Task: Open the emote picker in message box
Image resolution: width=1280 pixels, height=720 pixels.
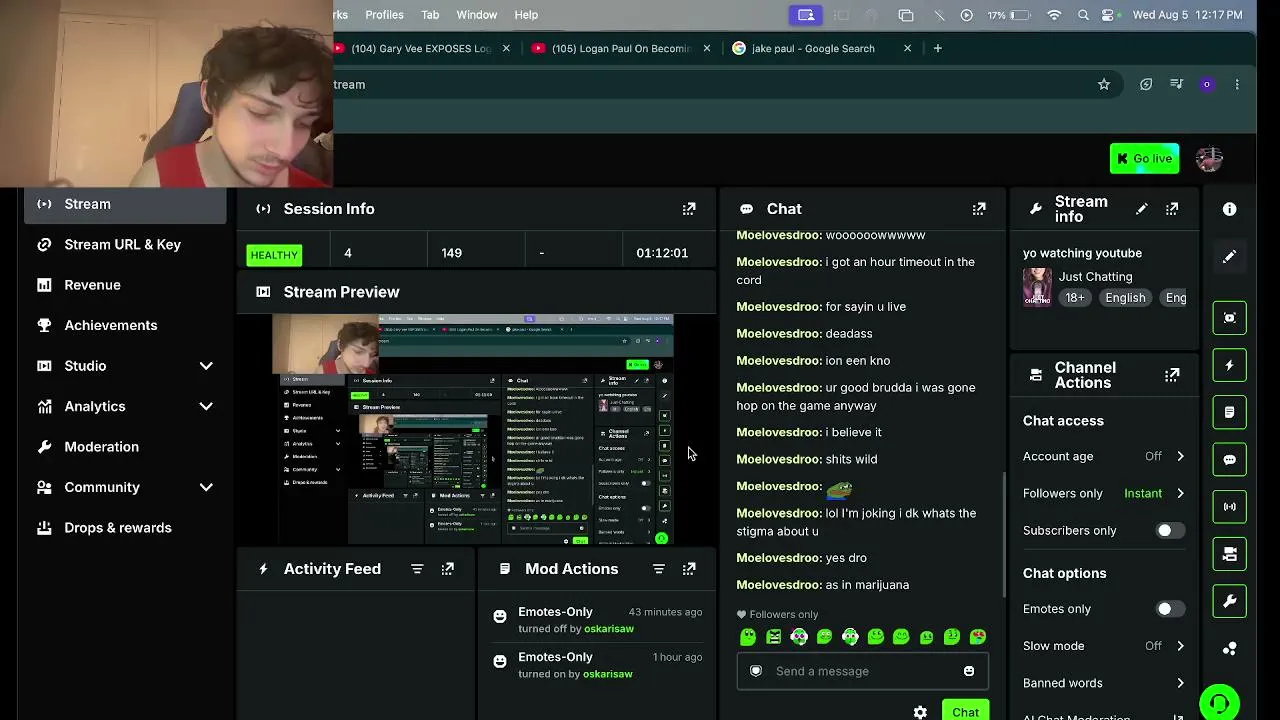Action: [x=968, y=671]
